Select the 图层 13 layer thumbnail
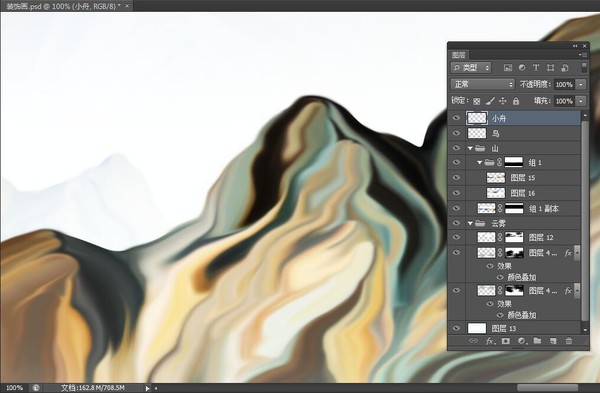The width and height of the screenshot is (600, 393). (x=477, y=328)
